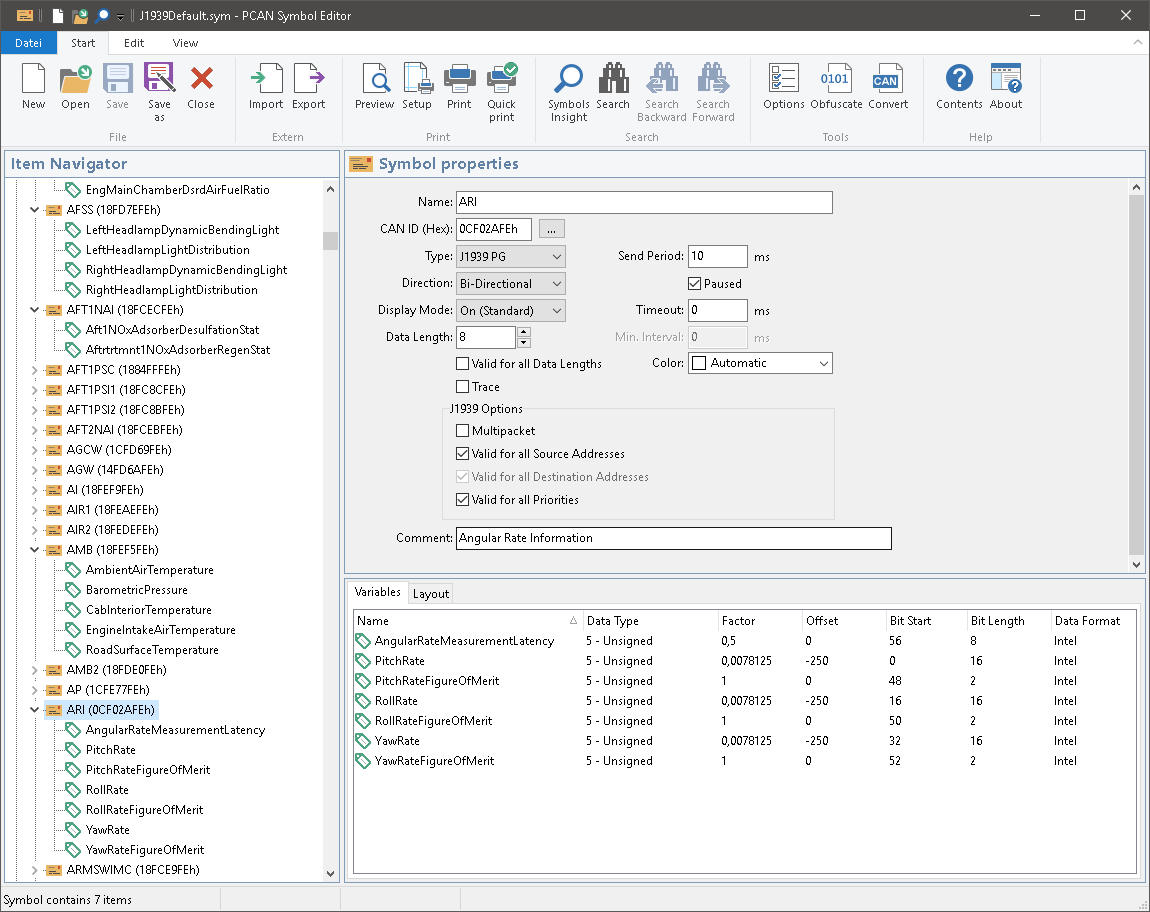
Task: Uncheck the Paused checkbox
Action: click(696, 284)
